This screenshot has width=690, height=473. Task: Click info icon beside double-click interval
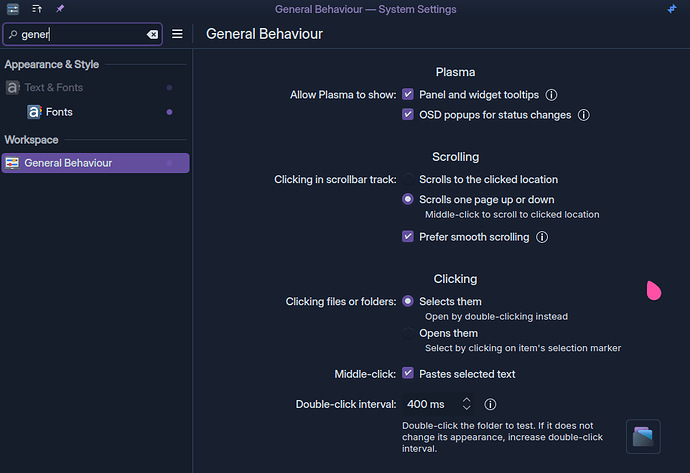(x=490, y=405)
